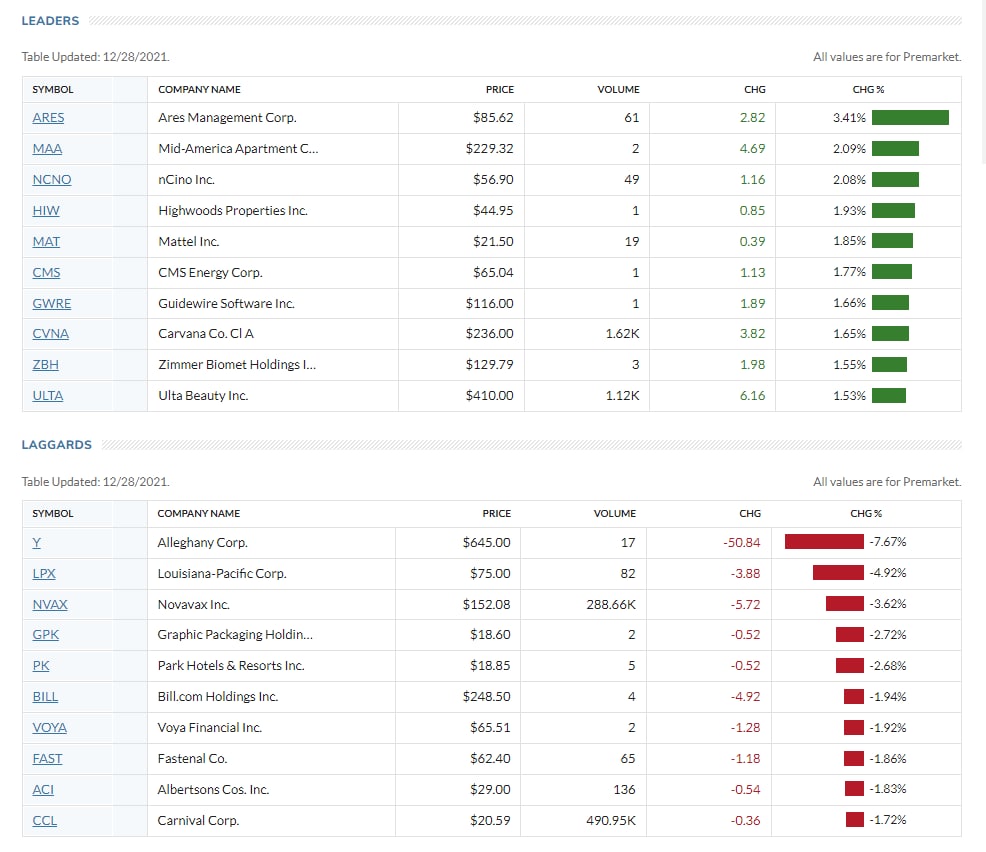Click the NCNO stock symbol
986x852 pixels.
point(52,179)
